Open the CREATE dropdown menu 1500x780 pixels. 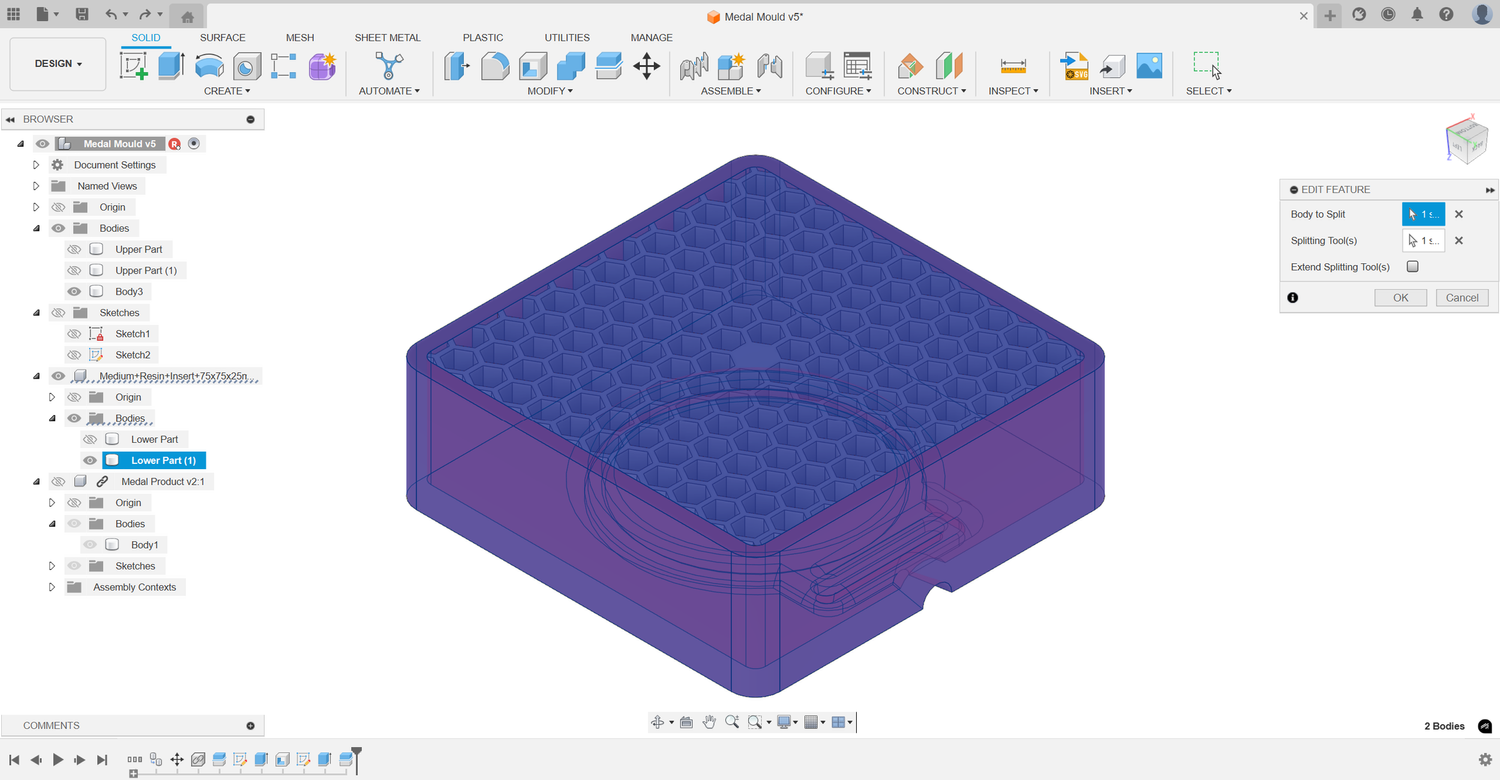point(228,91)
